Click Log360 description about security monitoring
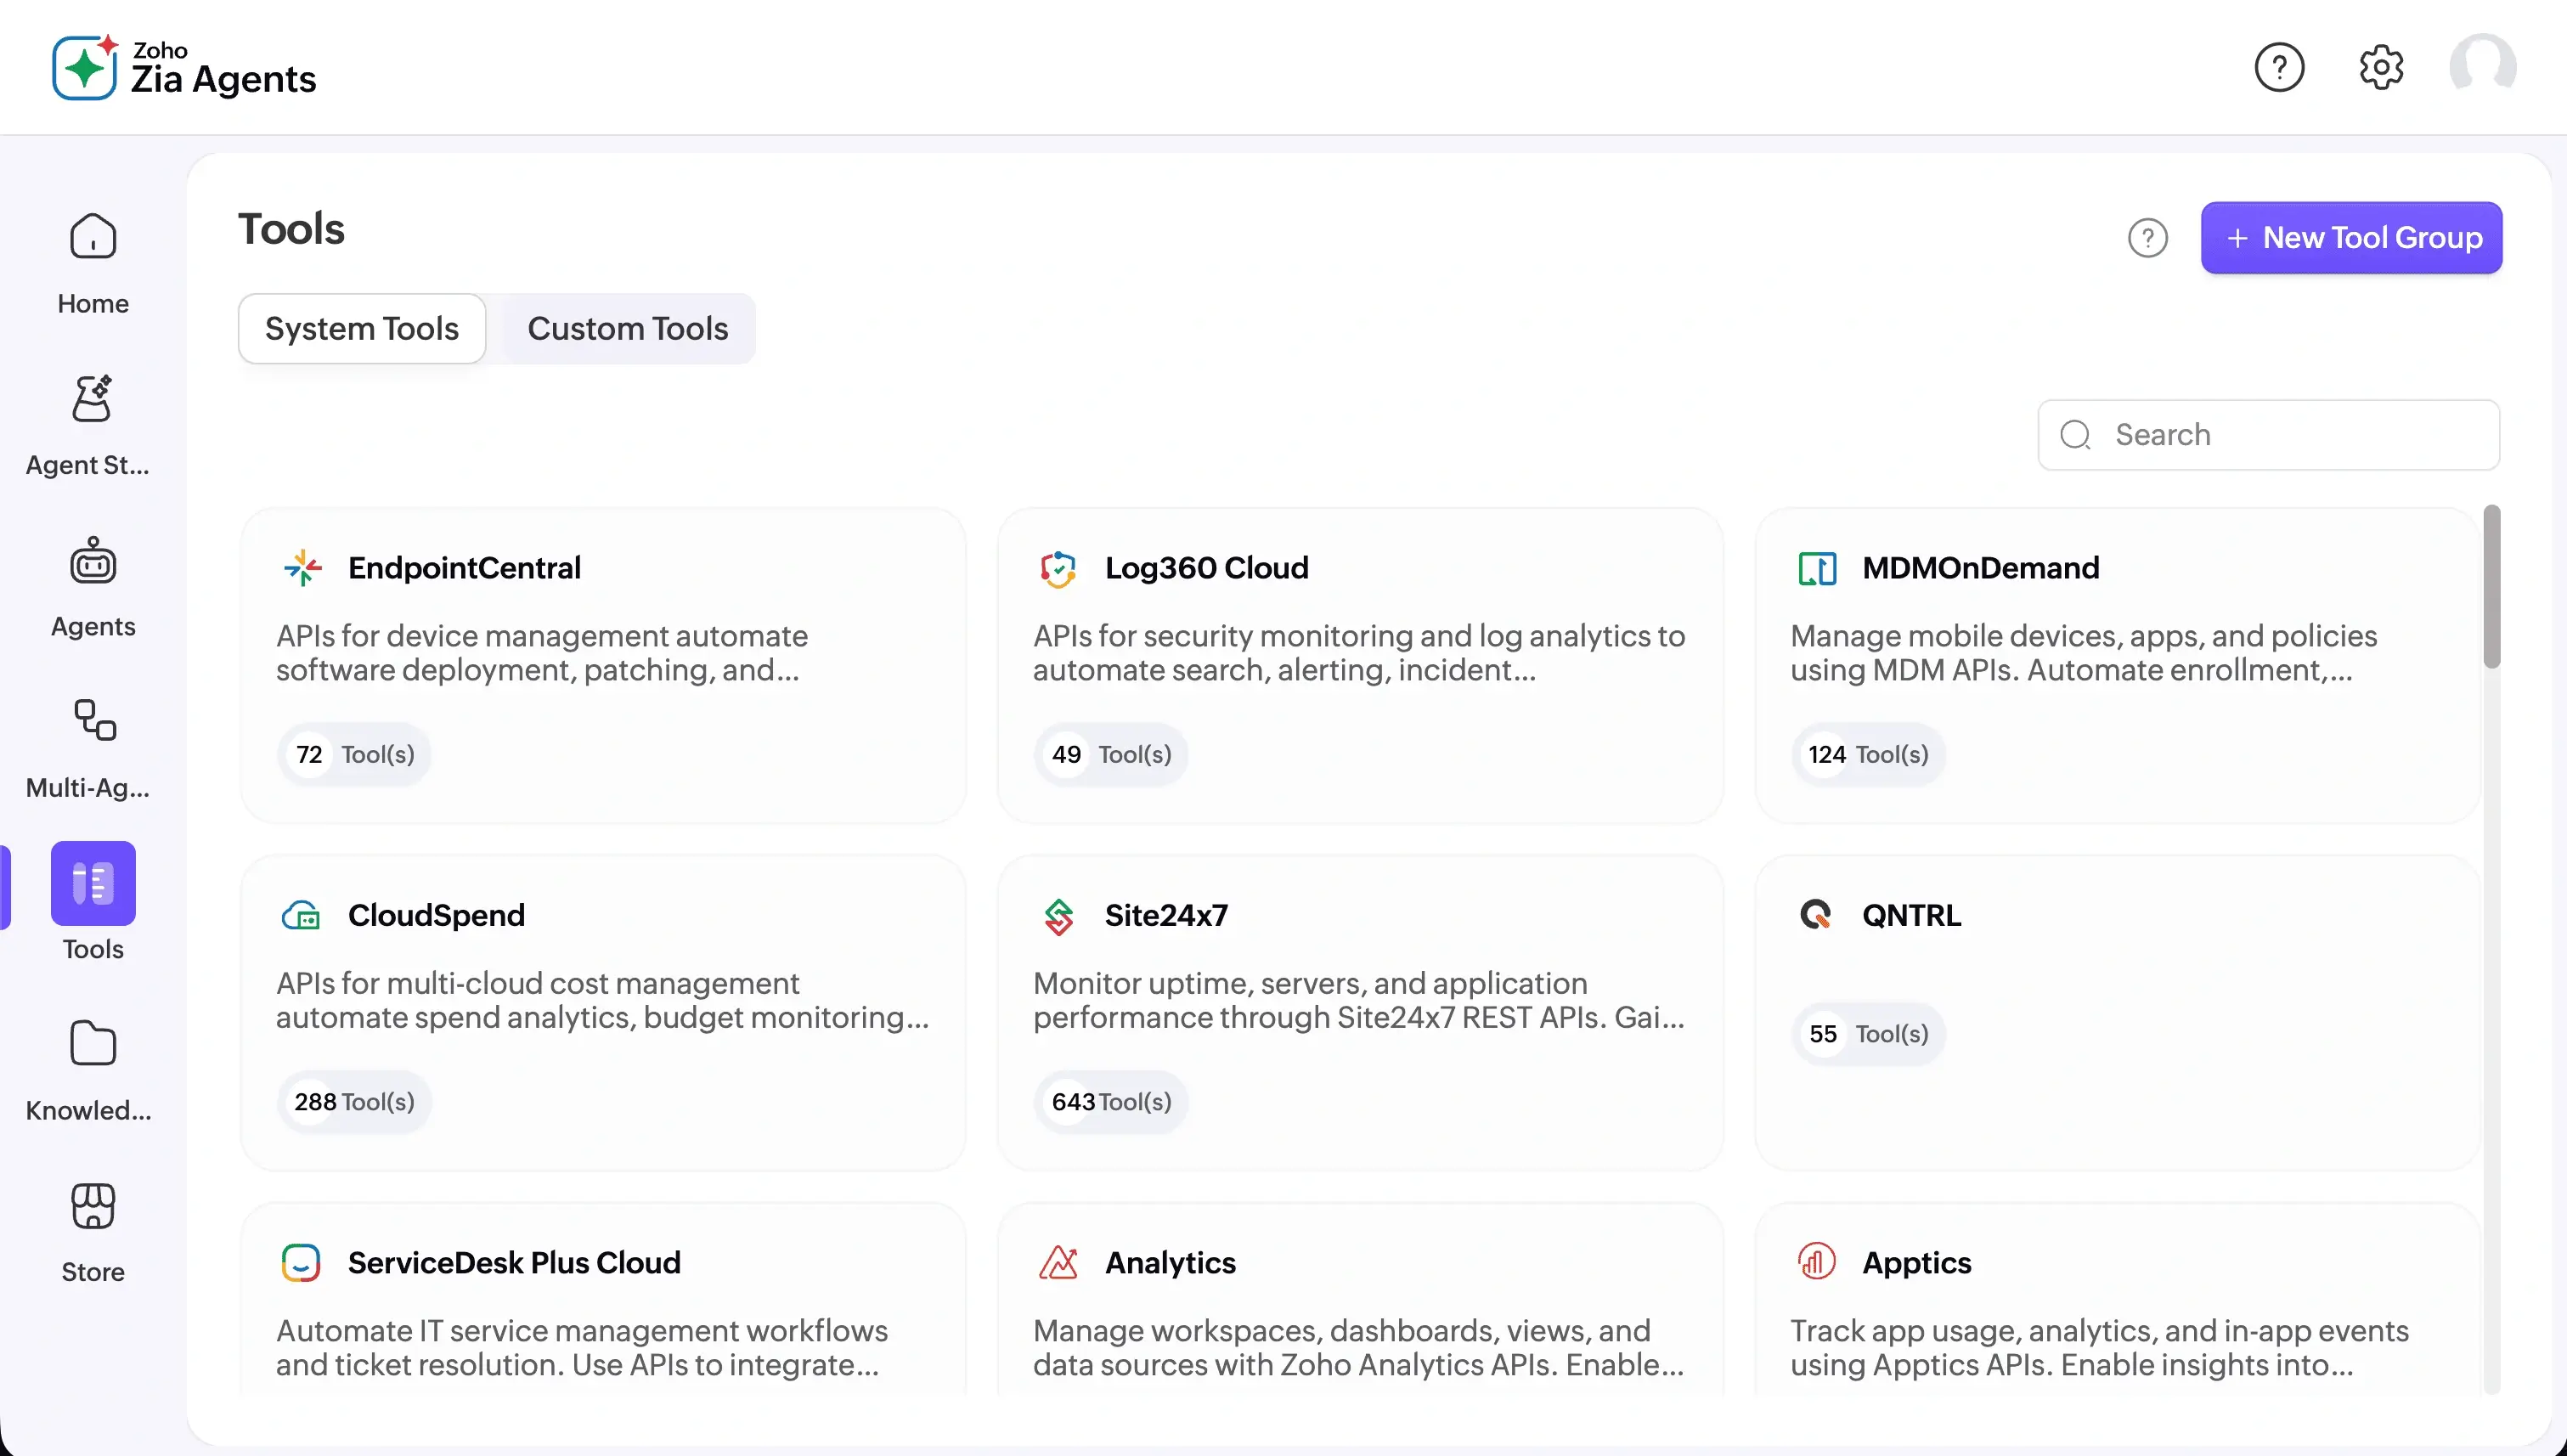Screen dimensions: 2567x1456 [1359, 653]
